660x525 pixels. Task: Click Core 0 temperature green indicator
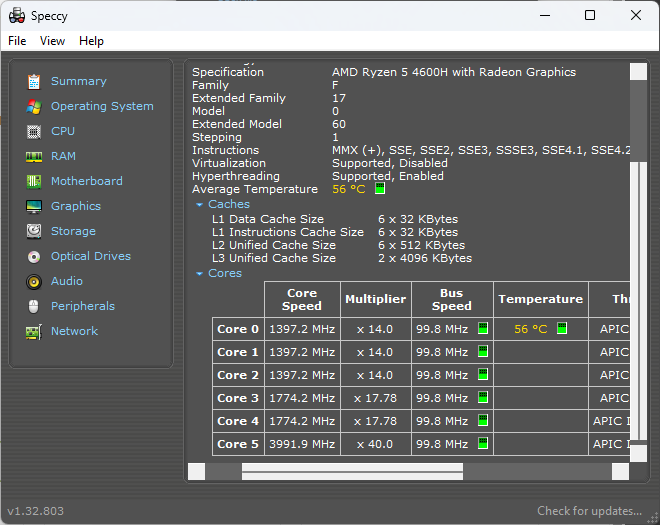point(562,328)
